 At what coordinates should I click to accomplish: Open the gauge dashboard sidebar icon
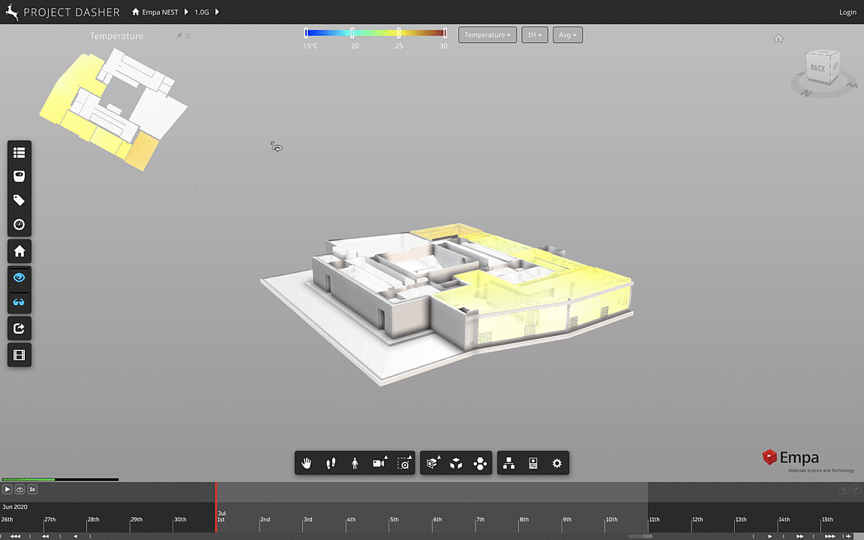point(19,225)
